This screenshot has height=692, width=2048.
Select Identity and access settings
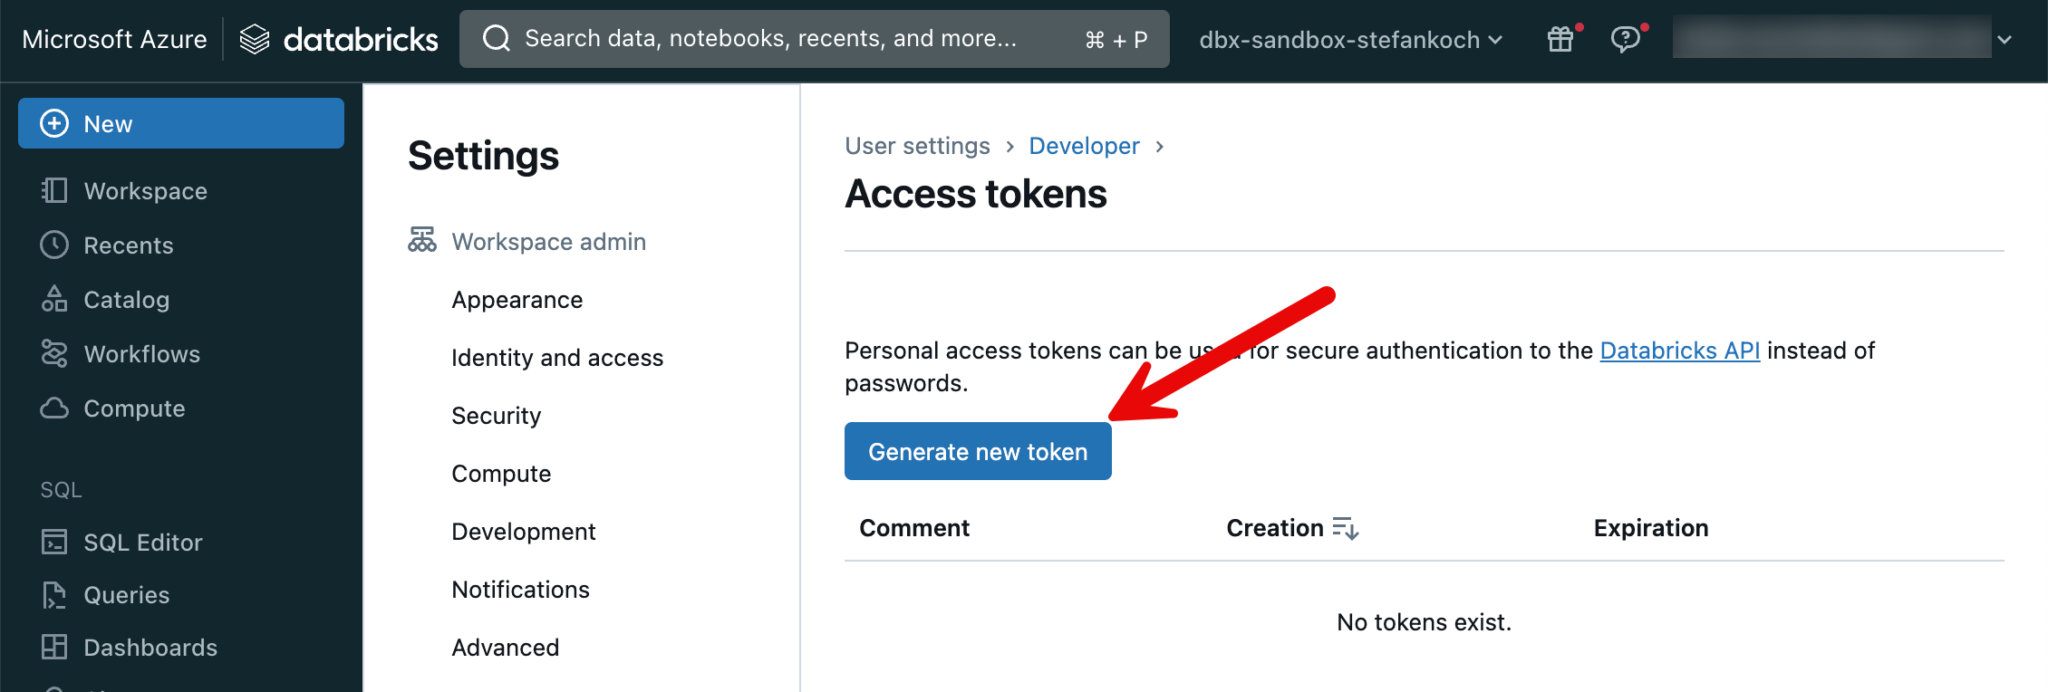coord(557,358)
